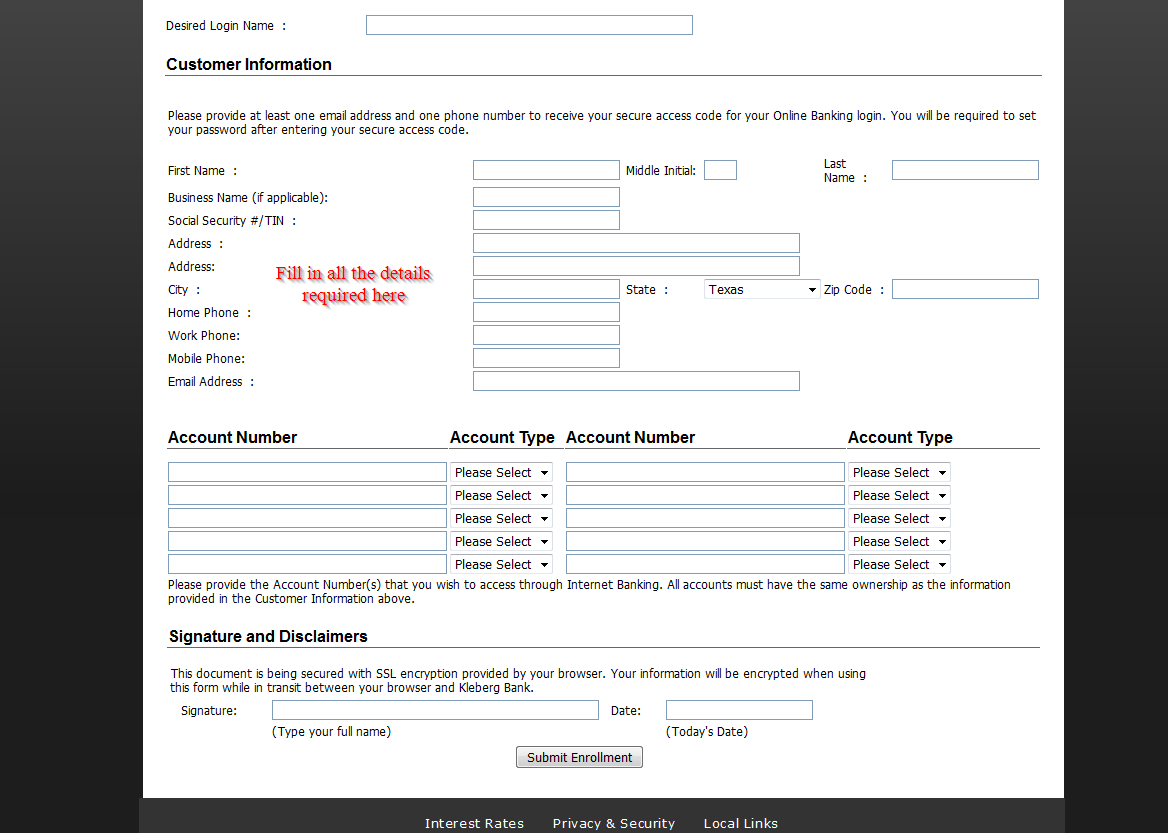Focus the First Name text box
The height and width of the screenshot is (833, 1168).
tap(546, 171)
